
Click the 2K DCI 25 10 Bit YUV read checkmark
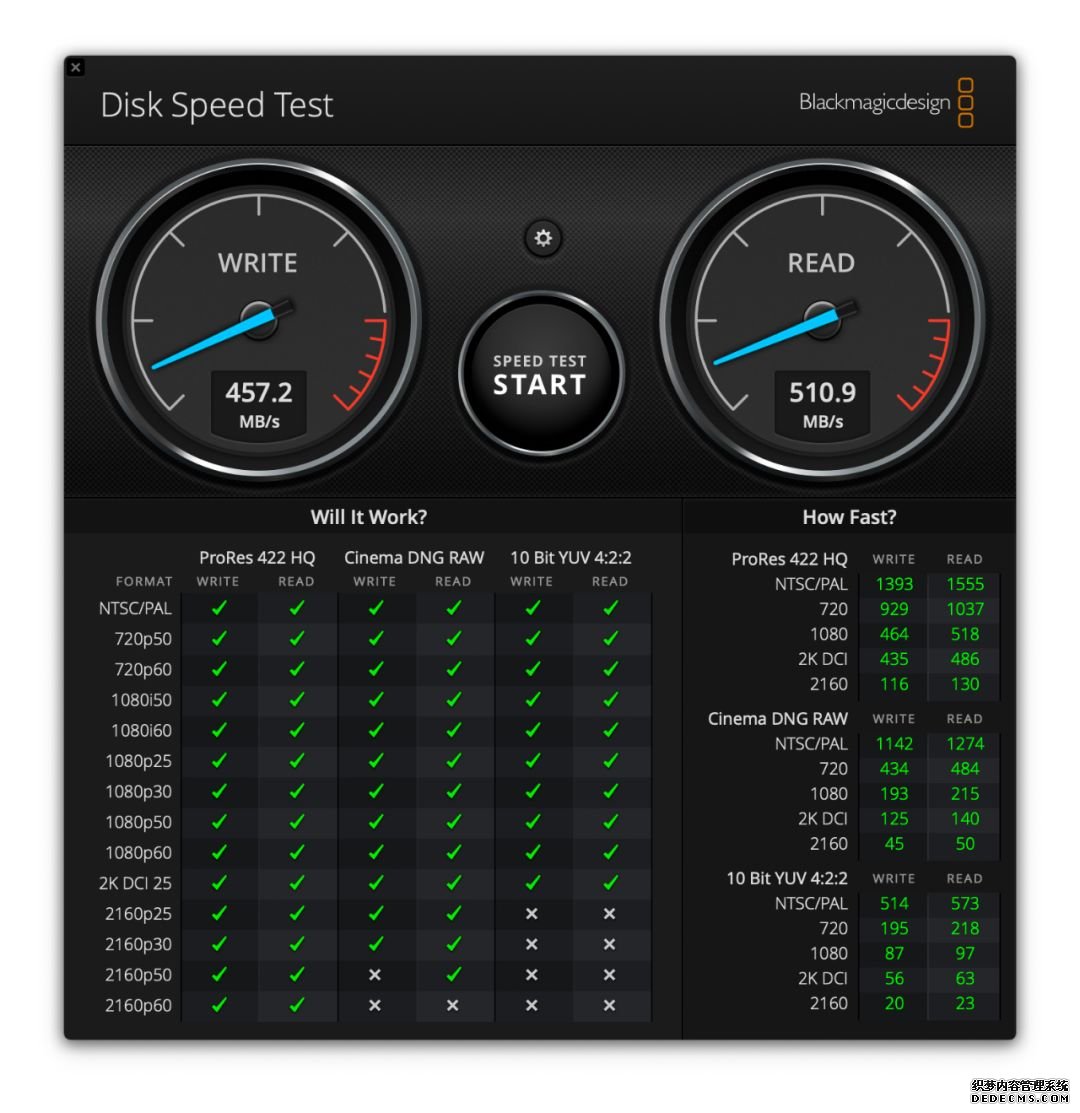coord(610,882)
